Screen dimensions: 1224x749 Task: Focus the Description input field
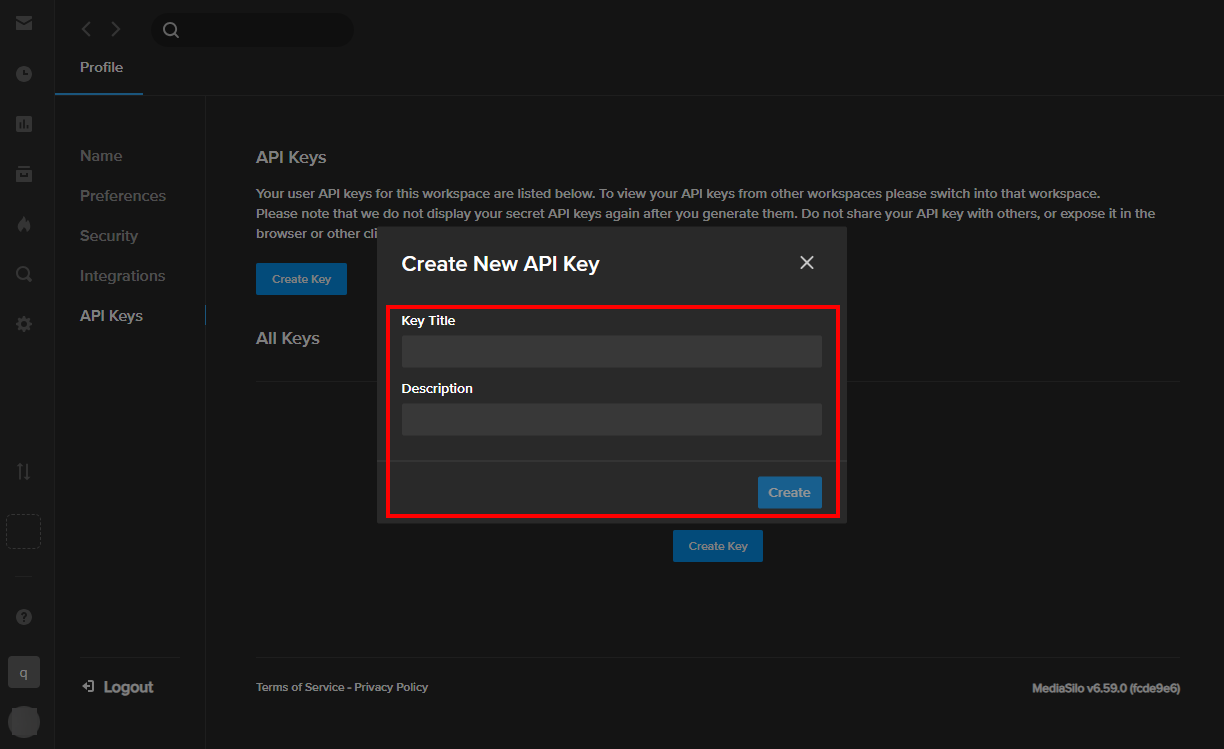[611, 419]
